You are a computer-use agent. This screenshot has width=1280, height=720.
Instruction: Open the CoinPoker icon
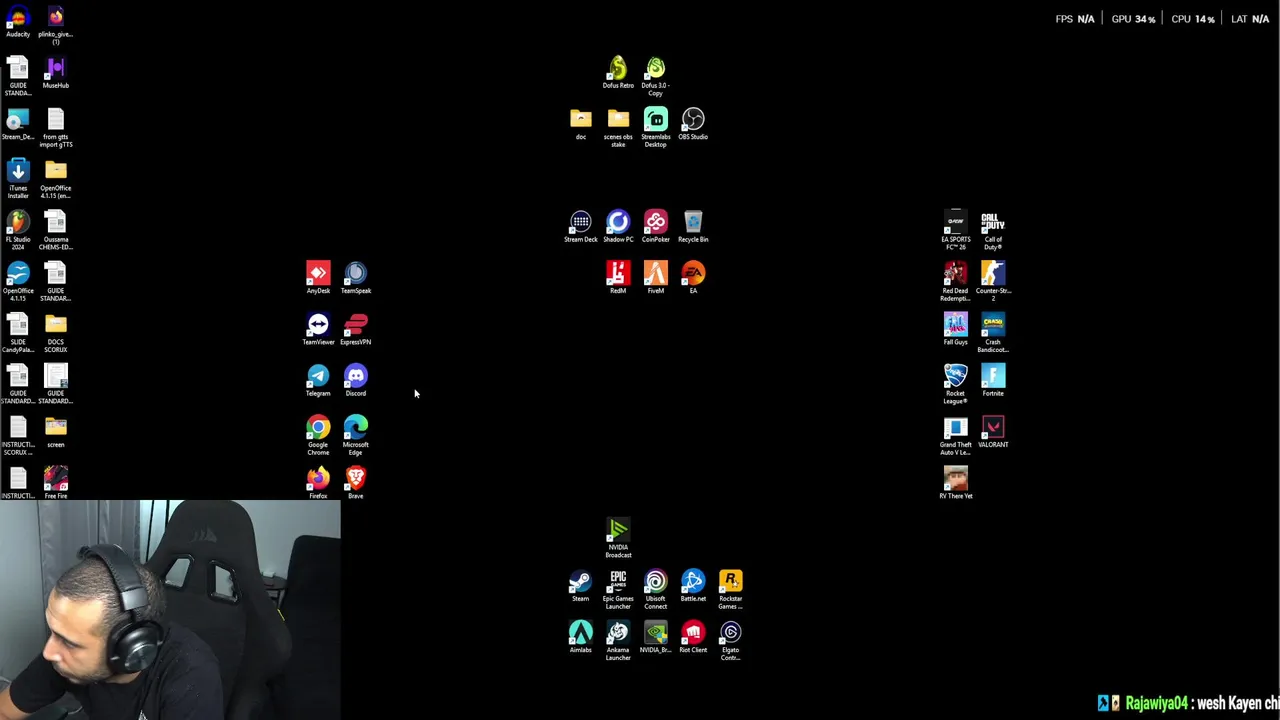tap(656, 227)
